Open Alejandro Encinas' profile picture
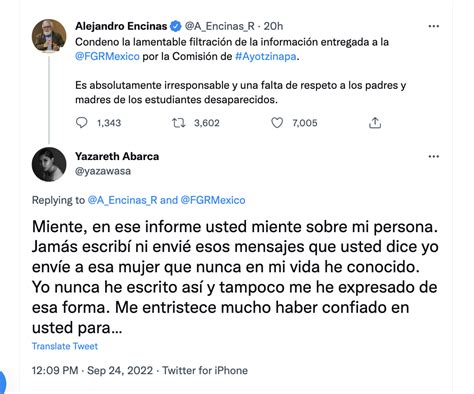Image resolution: width=474 pixels, height=394 pixels. [x=49, y=36]
